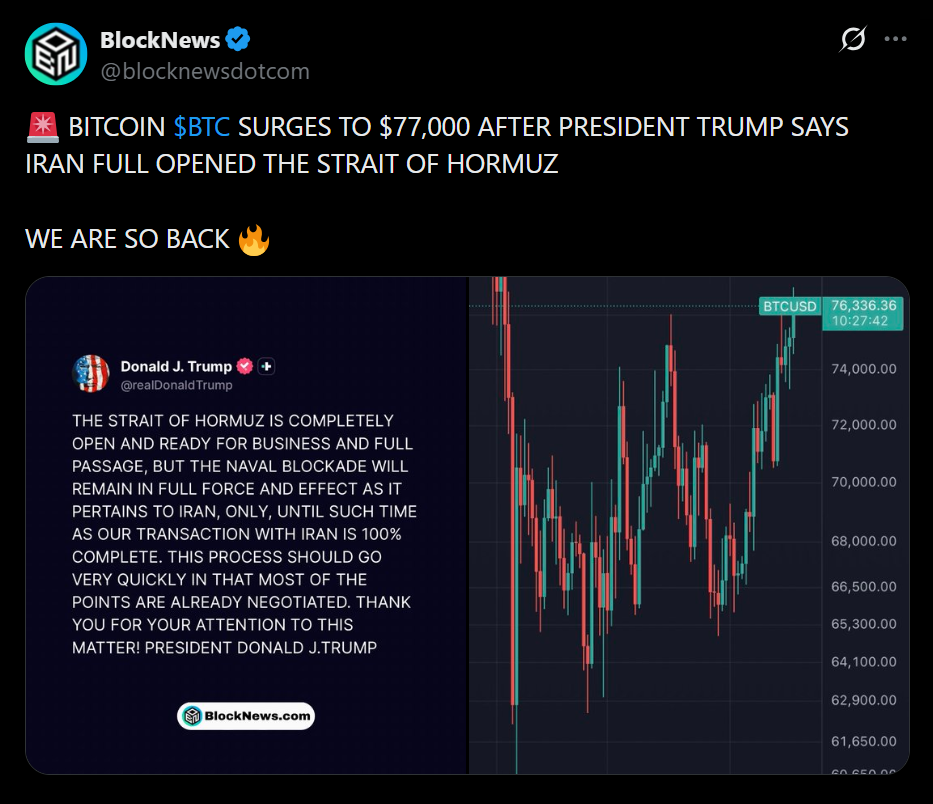Open the BlockNews display name link

coord(160,40)
